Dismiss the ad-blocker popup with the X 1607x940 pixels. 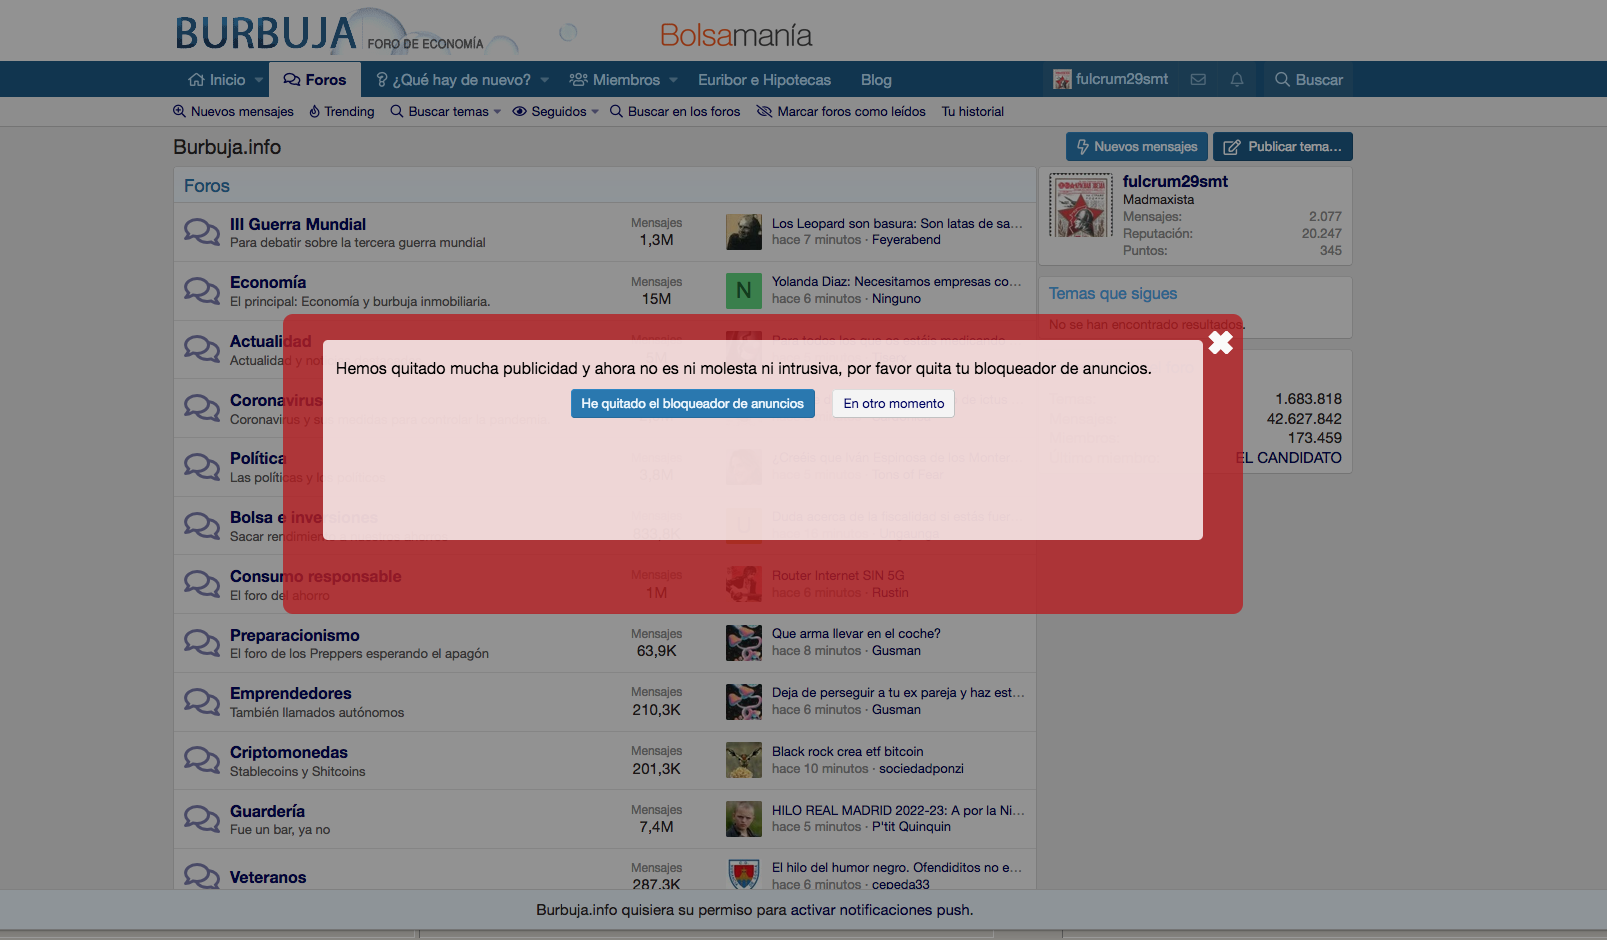coord(1220,342)
